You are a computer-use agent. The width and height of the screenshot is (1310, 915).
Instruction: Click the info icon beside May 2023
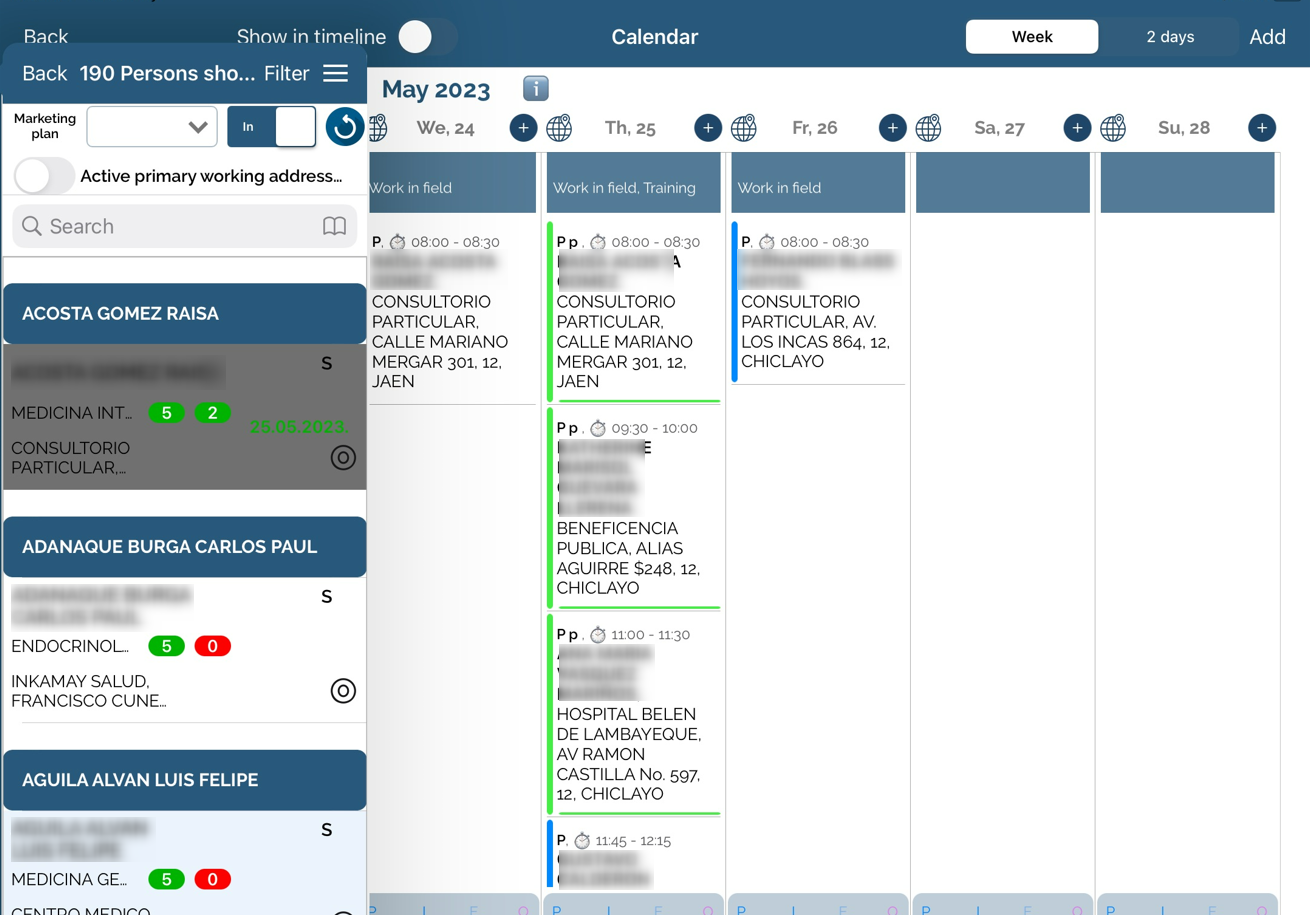pos(535,89)
